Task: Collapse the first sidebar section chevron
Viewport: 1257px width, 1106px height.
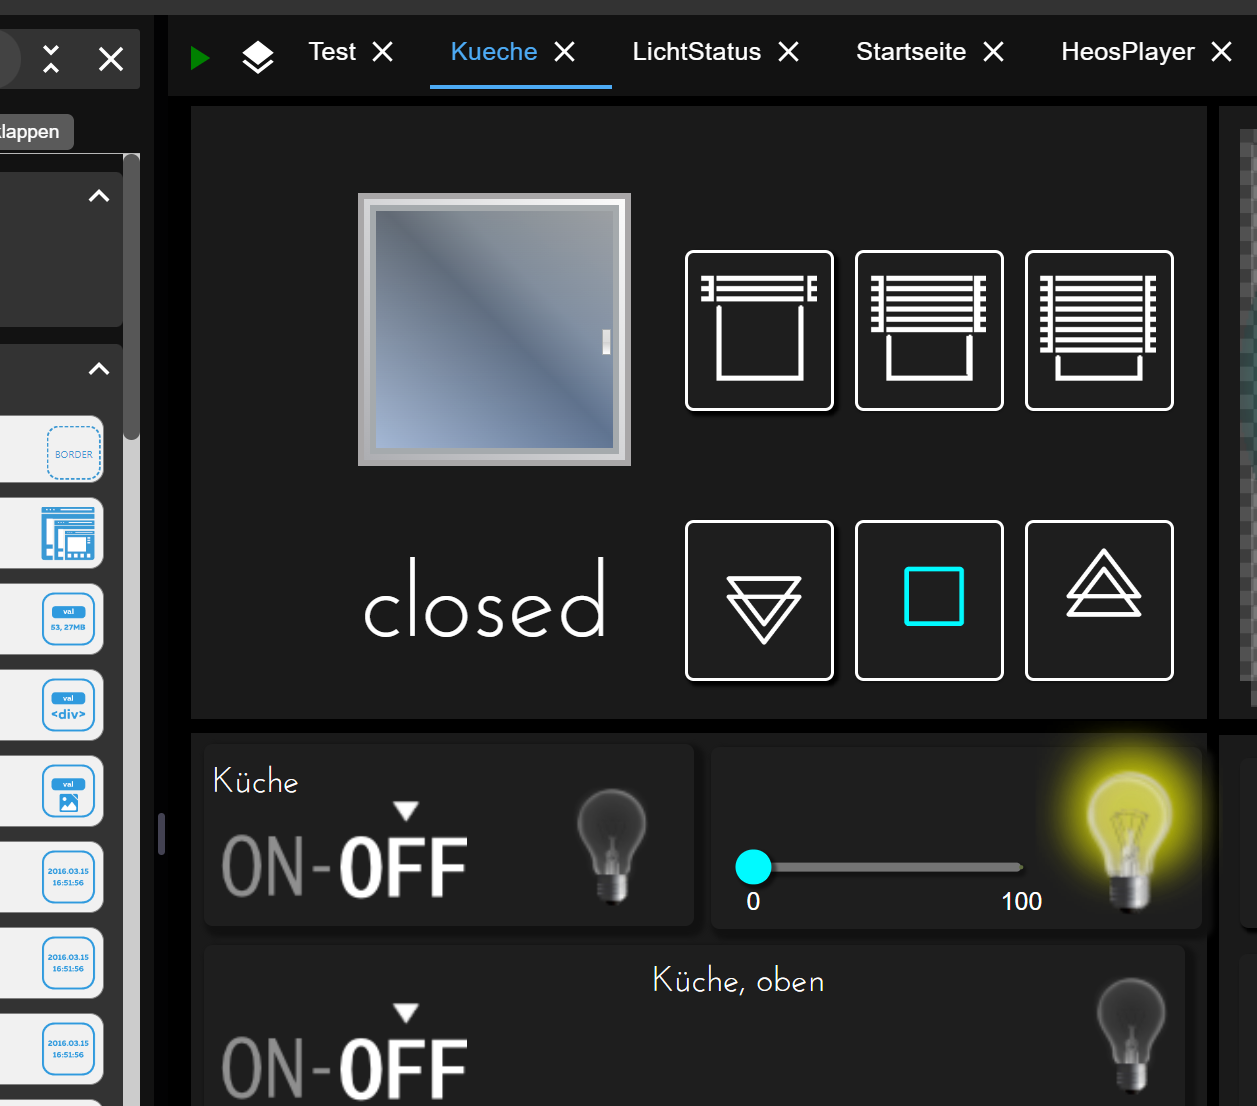Action: (99, 196)
